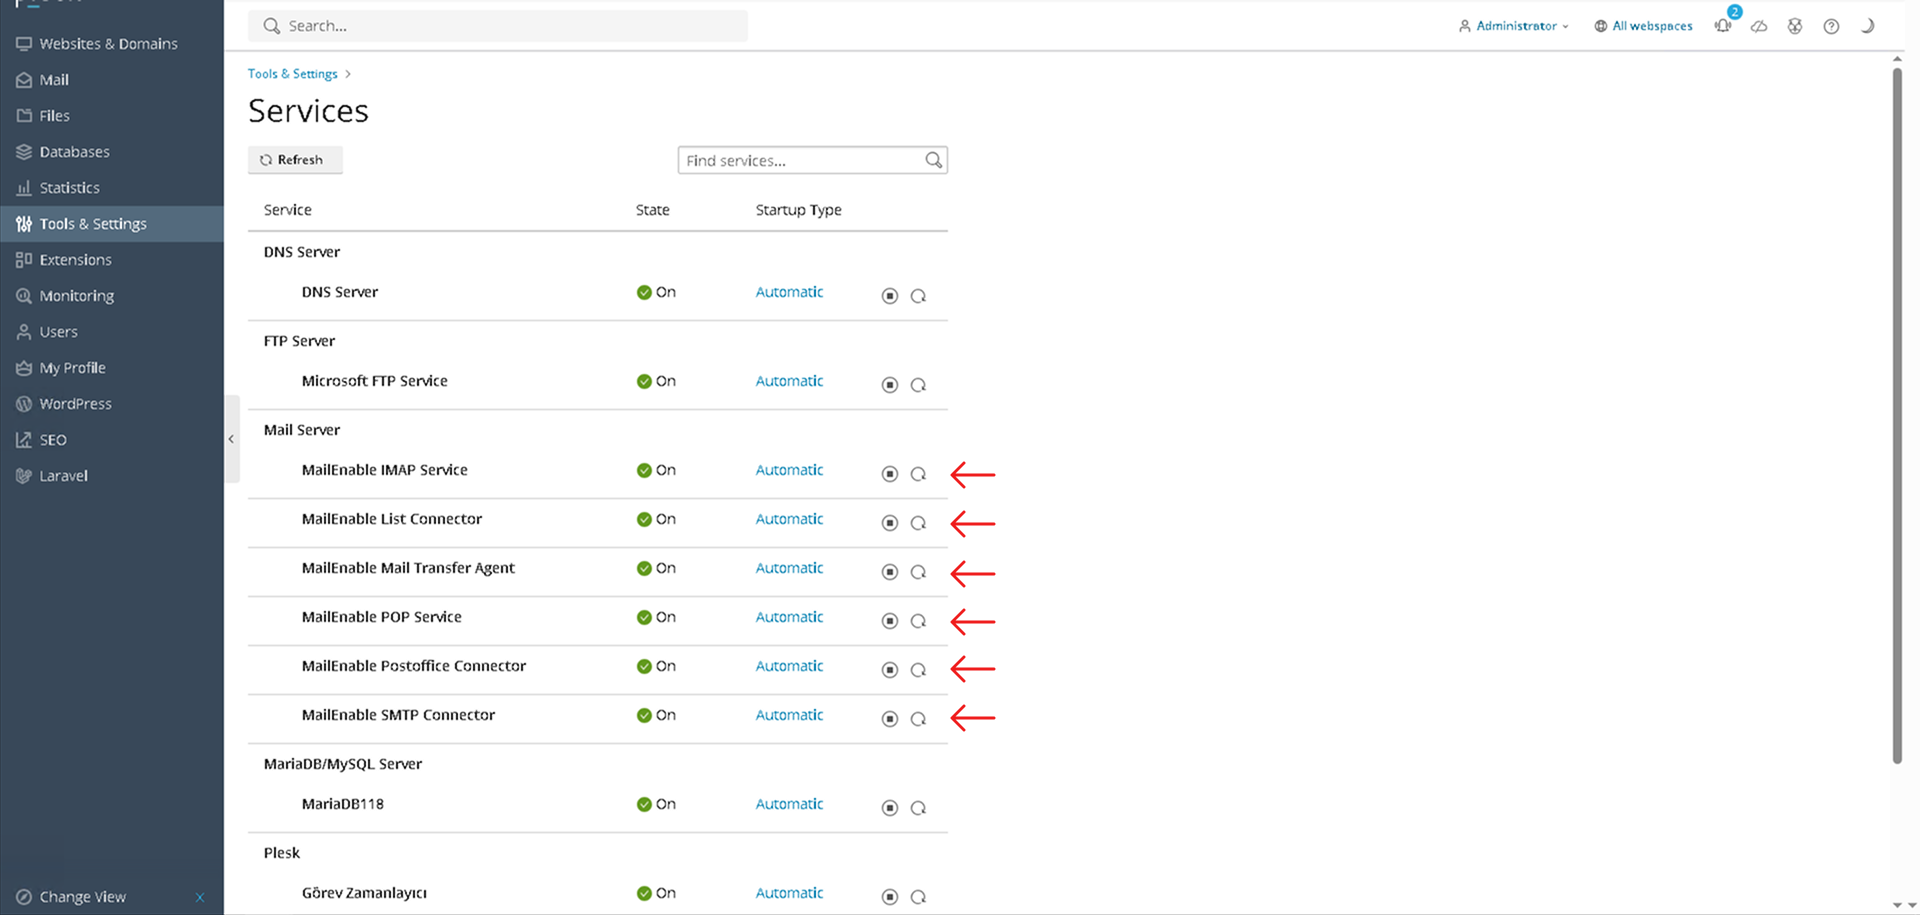The width and height of the screenshot is (1920, 915).
Task: Change MailEnable POP Service startup type
Action: (789, 617)
